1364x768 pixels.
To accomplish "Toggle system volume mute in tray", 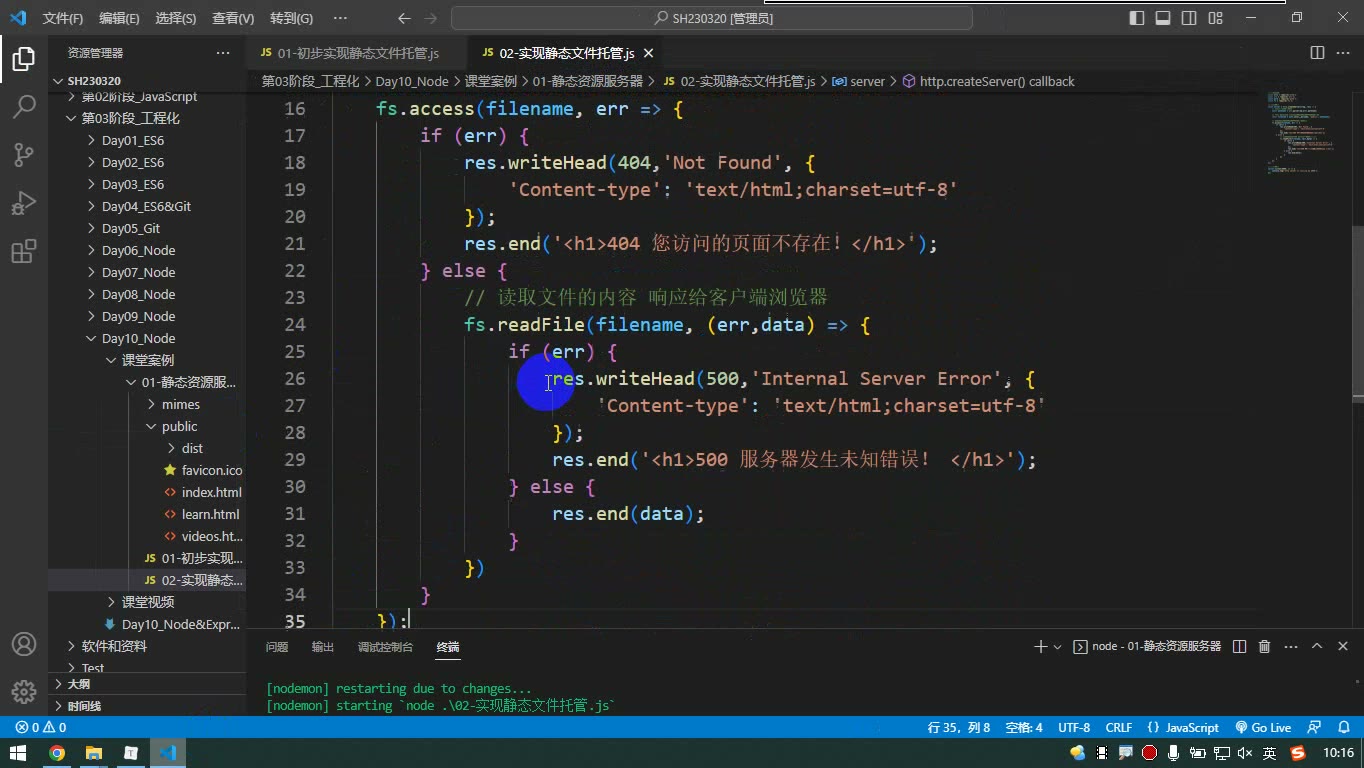I will click(1245, 753).
